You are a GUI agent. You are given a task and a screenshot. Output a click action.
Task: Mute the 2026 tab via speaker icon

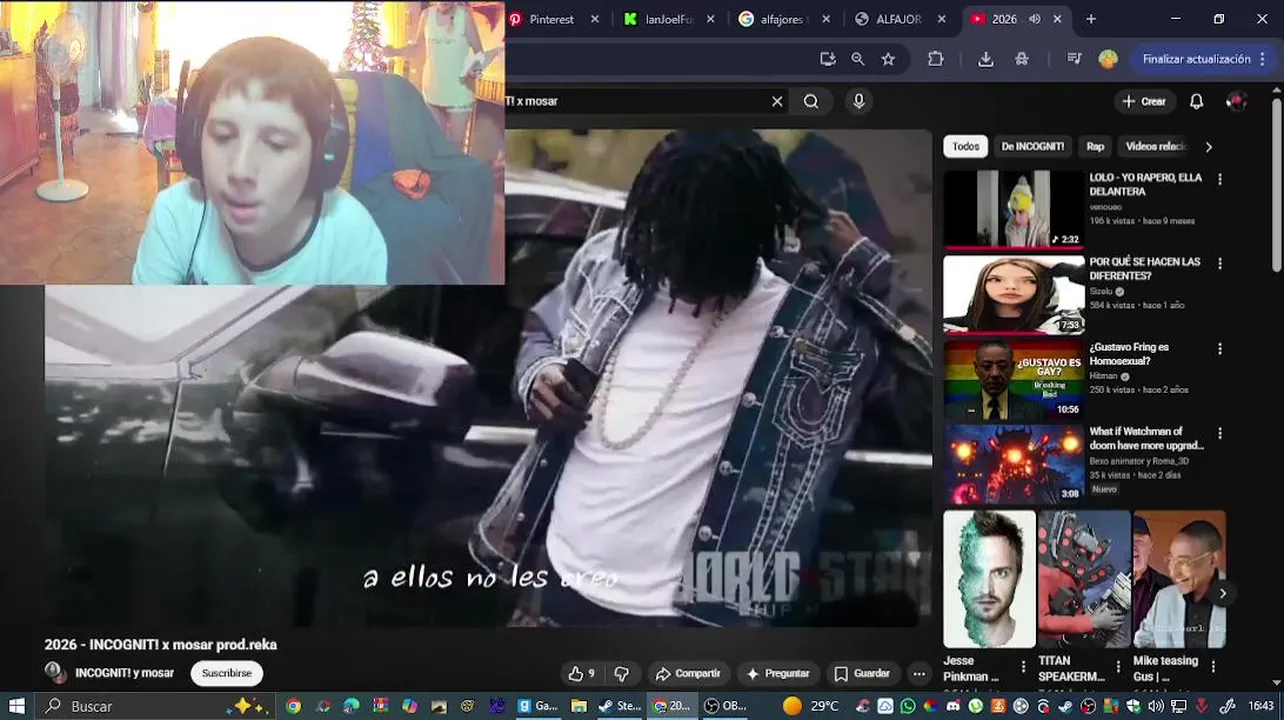point(1034,19)
